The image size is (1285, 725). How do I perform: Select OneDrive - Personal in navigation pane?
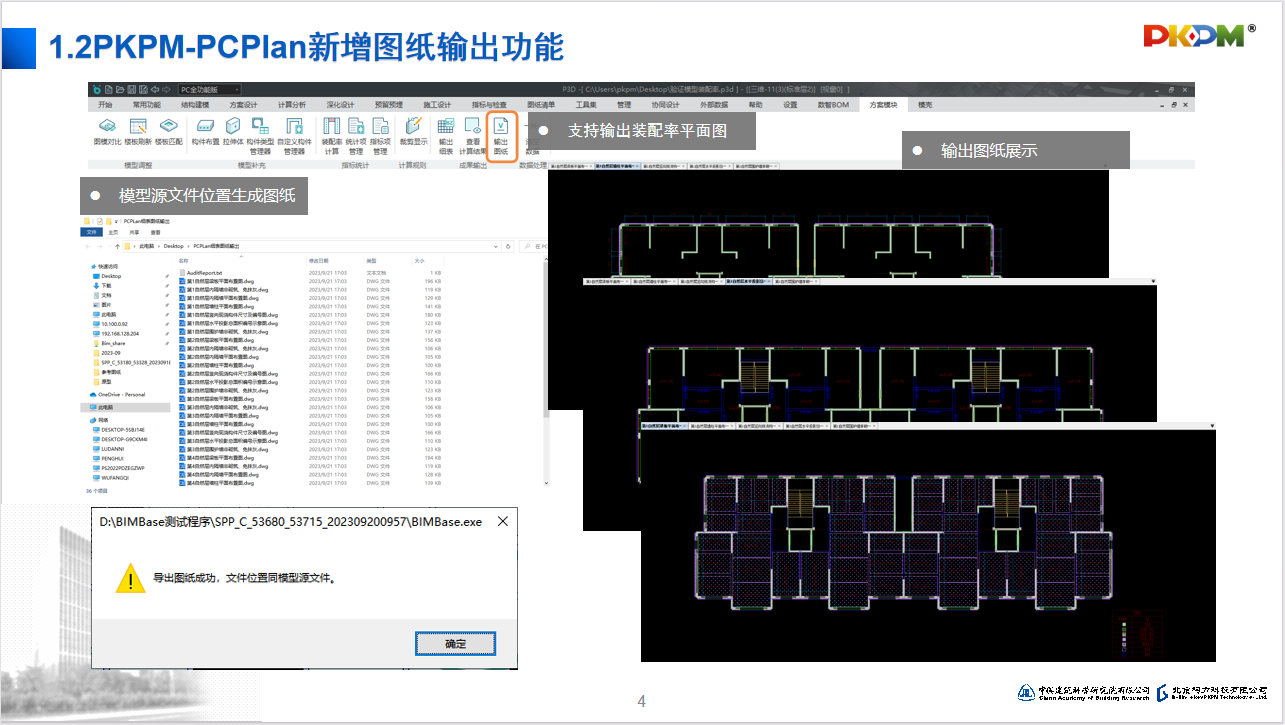pos(121,395)
